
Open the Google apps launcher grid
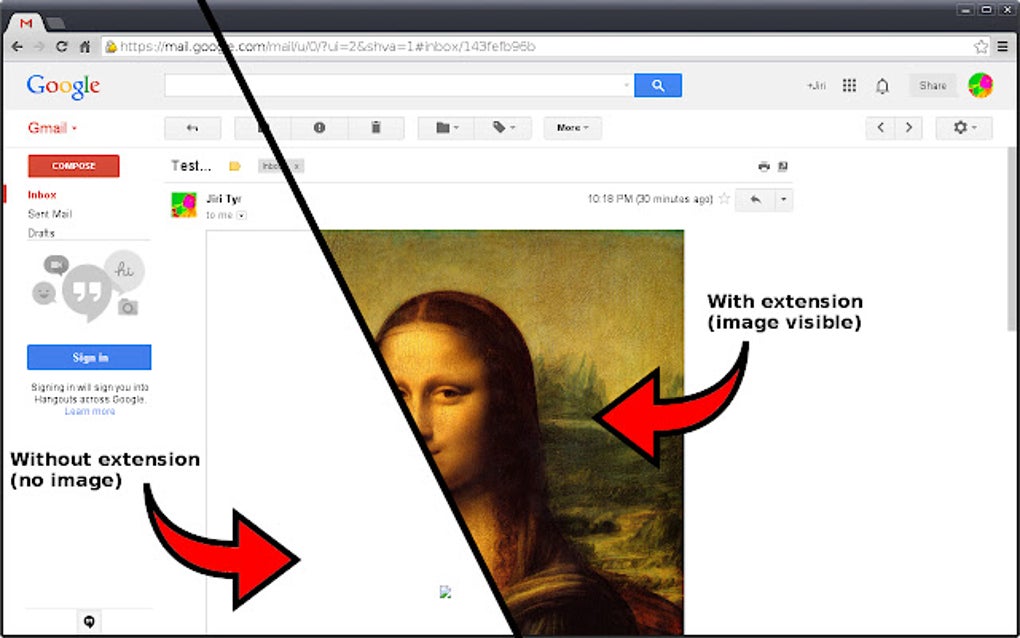[849, 85]
